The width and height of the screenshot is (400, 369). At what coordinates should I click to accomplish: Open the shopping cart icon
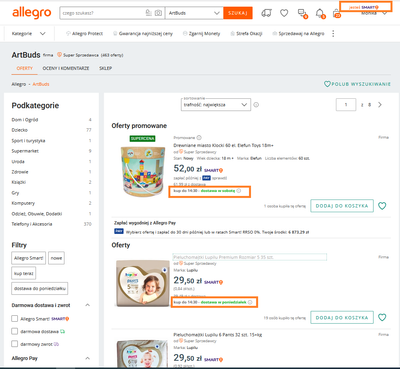337,14
